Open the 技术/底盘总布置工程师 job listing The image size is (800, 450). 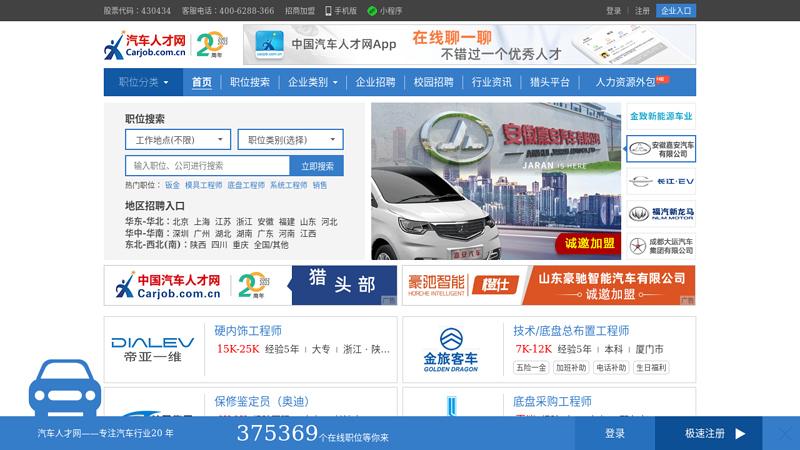[571, 331]
